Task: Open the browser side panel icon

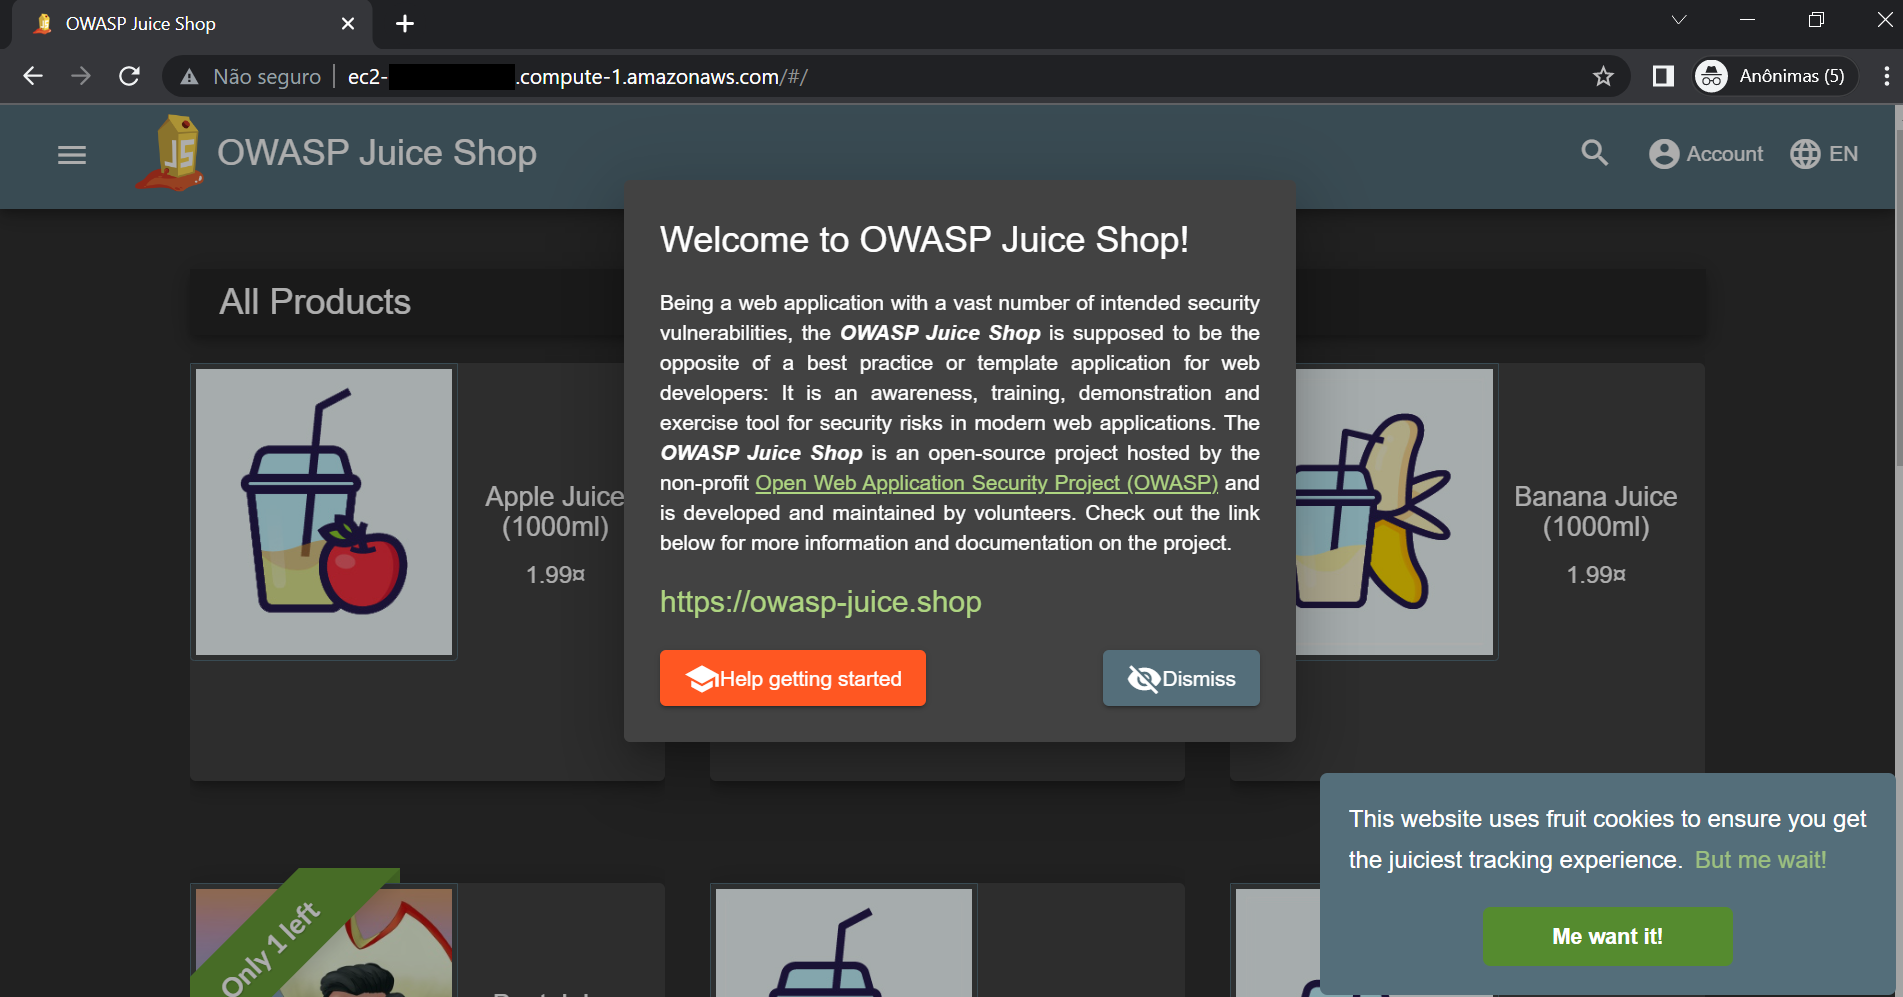Action: (1663, 76)
